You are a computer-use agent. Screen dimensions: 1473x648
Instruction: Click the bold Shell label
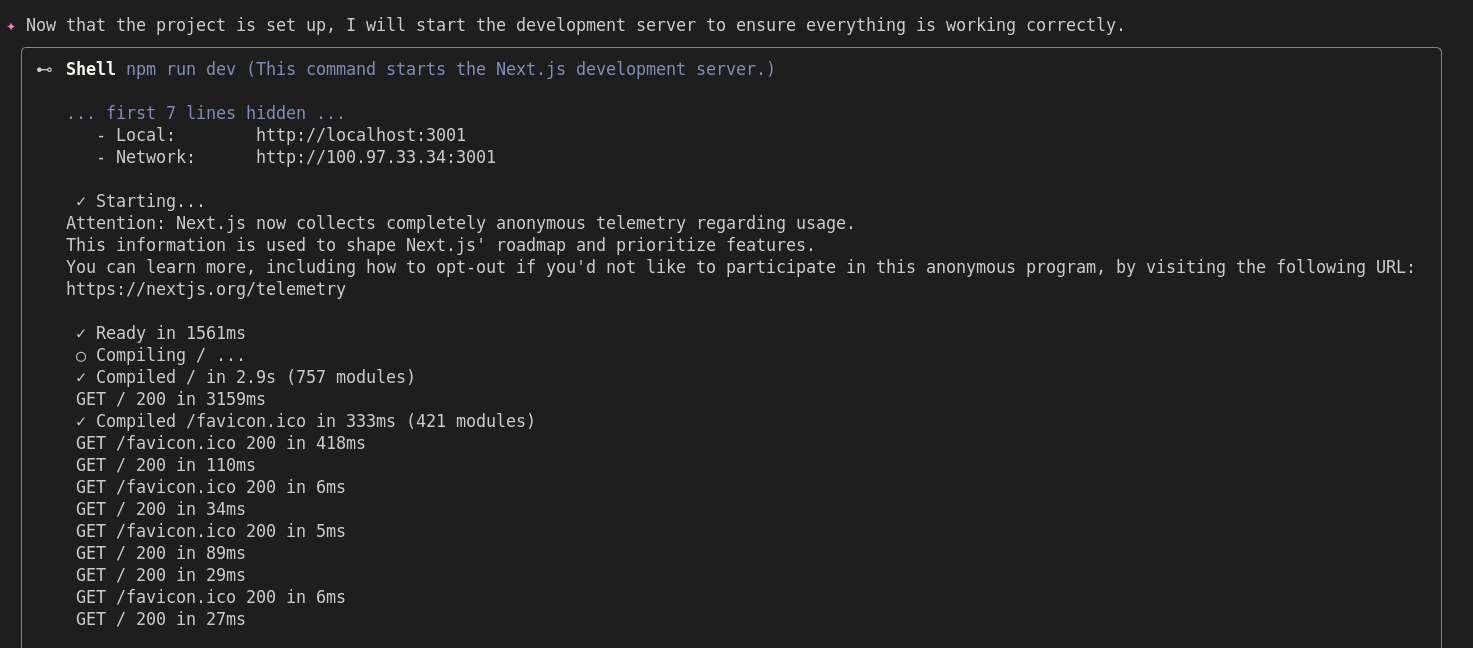click(x=90, y=69)
